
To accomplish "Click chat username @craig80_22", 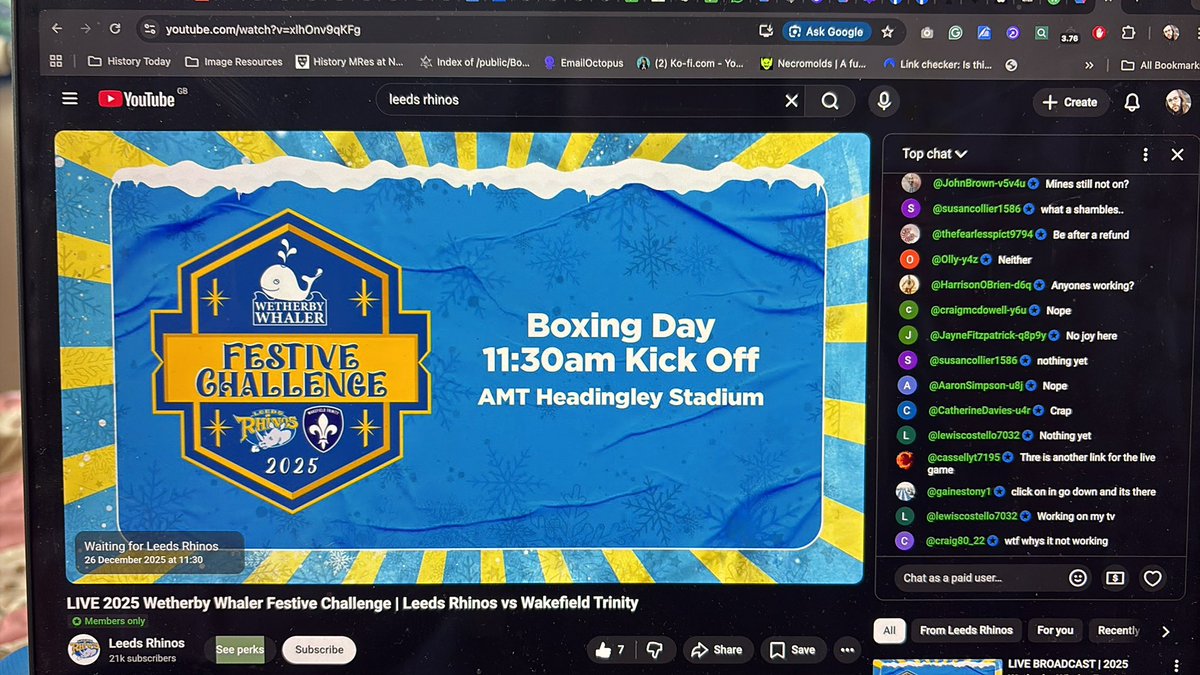I will [x=956, y=541].
